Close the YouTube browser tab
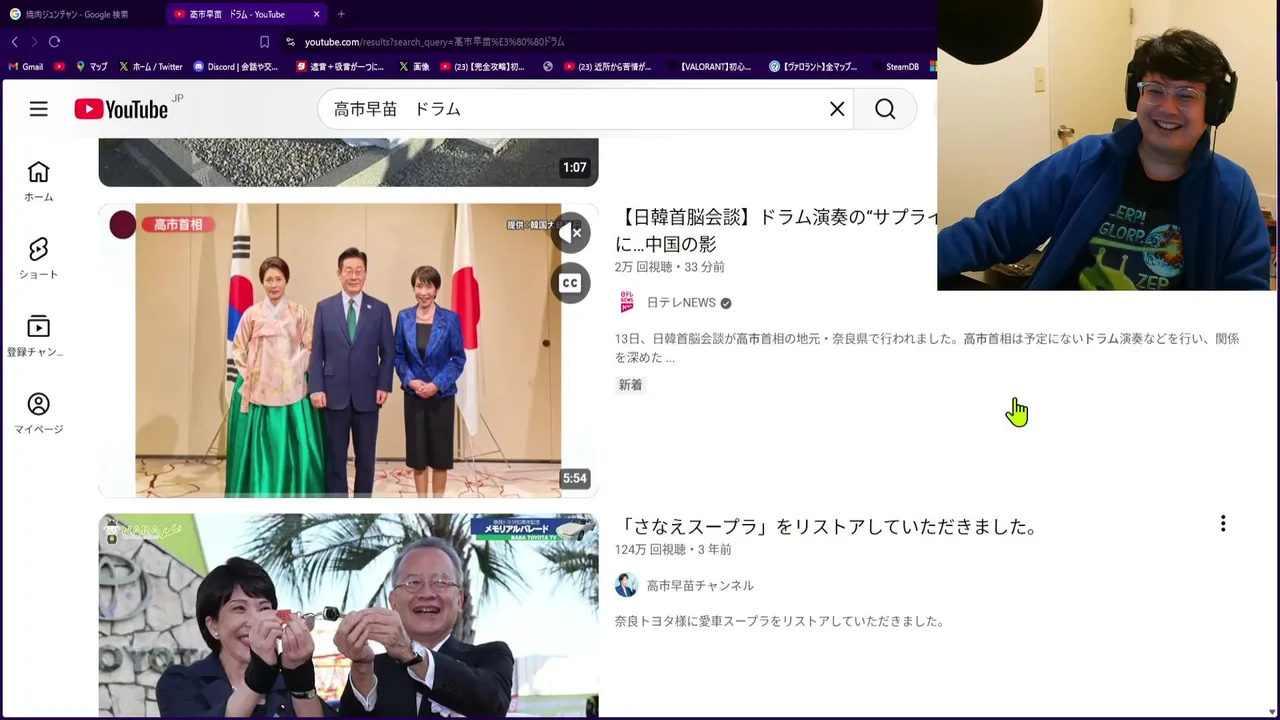The height and width of the screenshot is (720, 1280). (317, 14)
